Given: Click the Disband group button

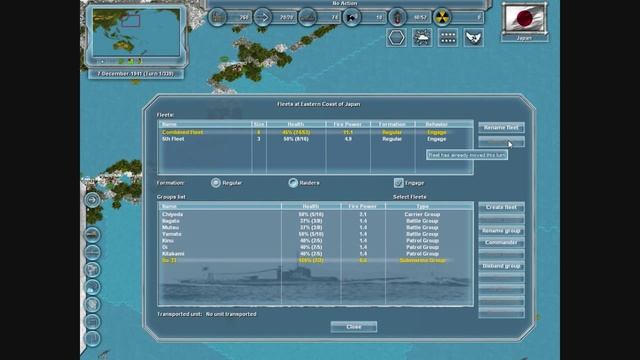Looking at the screenshot, I should tap(501, 266).
